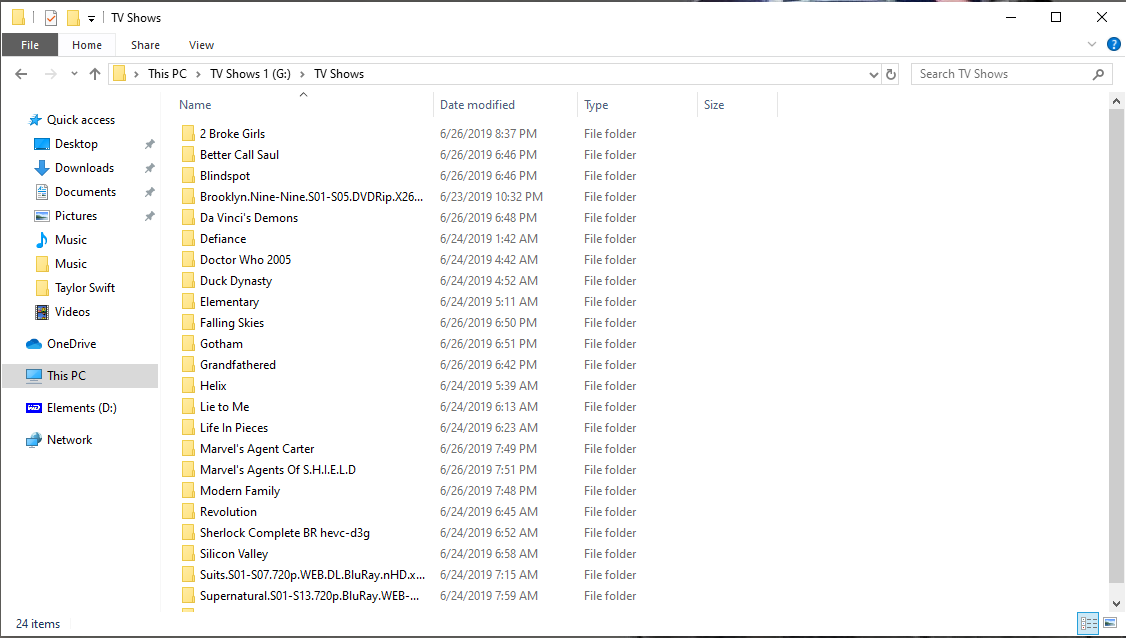Select Sherlock Complete BR hevc-d3g folder
Image resolution: width=1126 pixels, height=638 pixels.
[285, 532]
